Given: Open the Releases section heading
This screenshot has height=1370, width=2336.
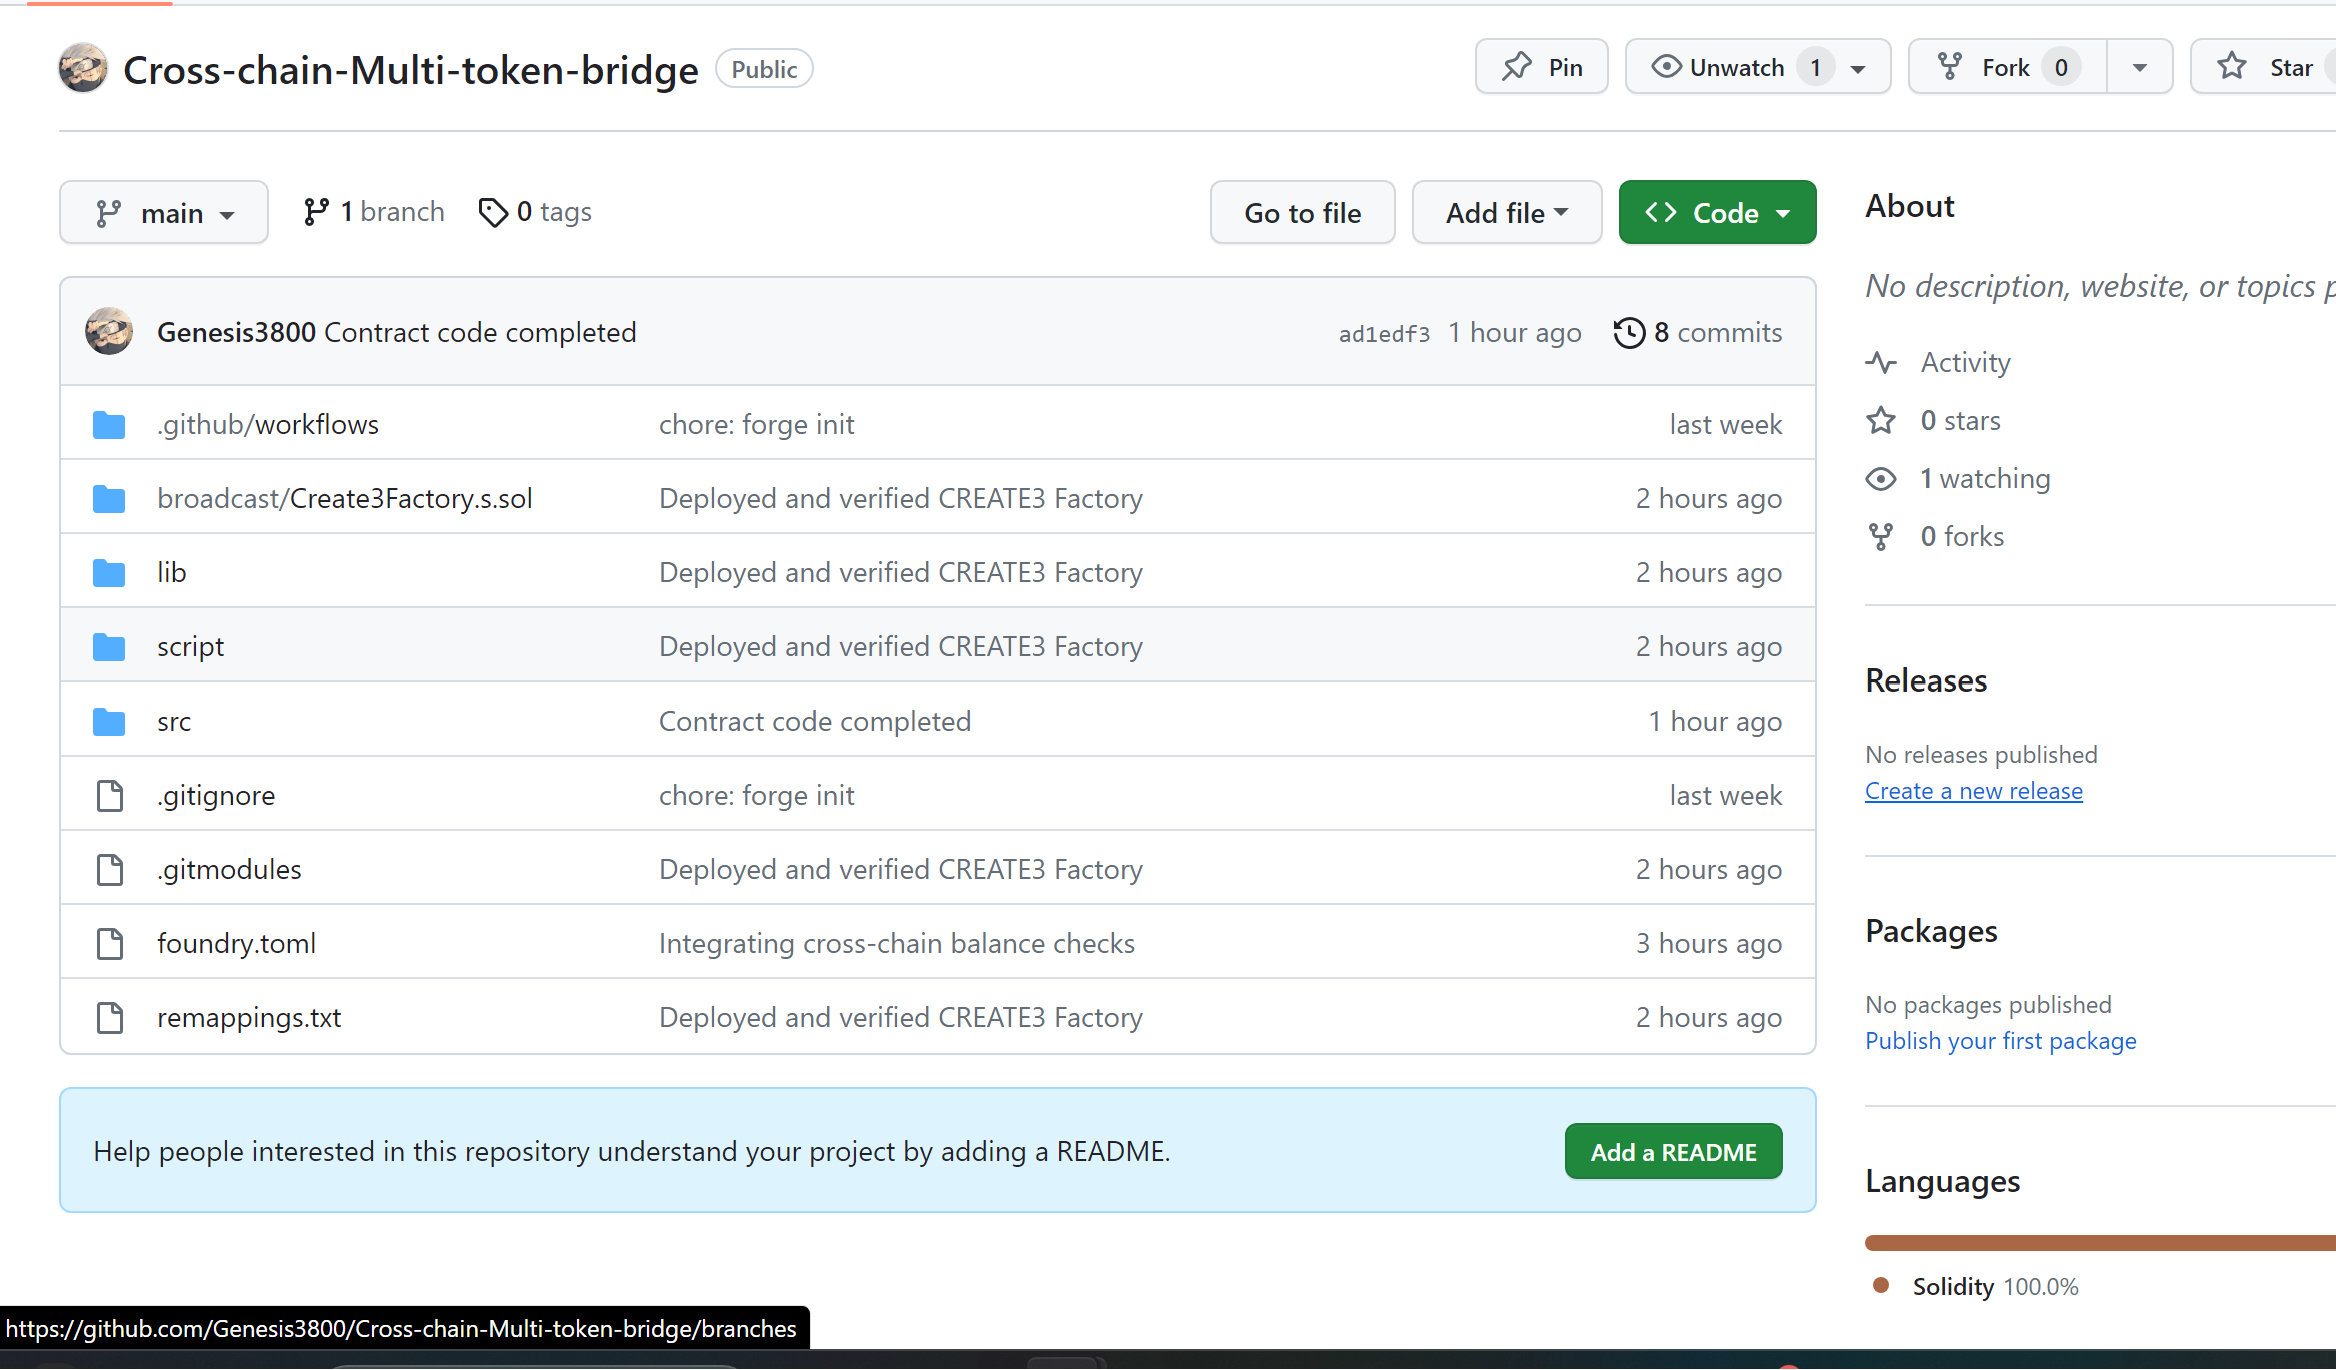Looking at the screenshot, I should [x=1926, y=681].
